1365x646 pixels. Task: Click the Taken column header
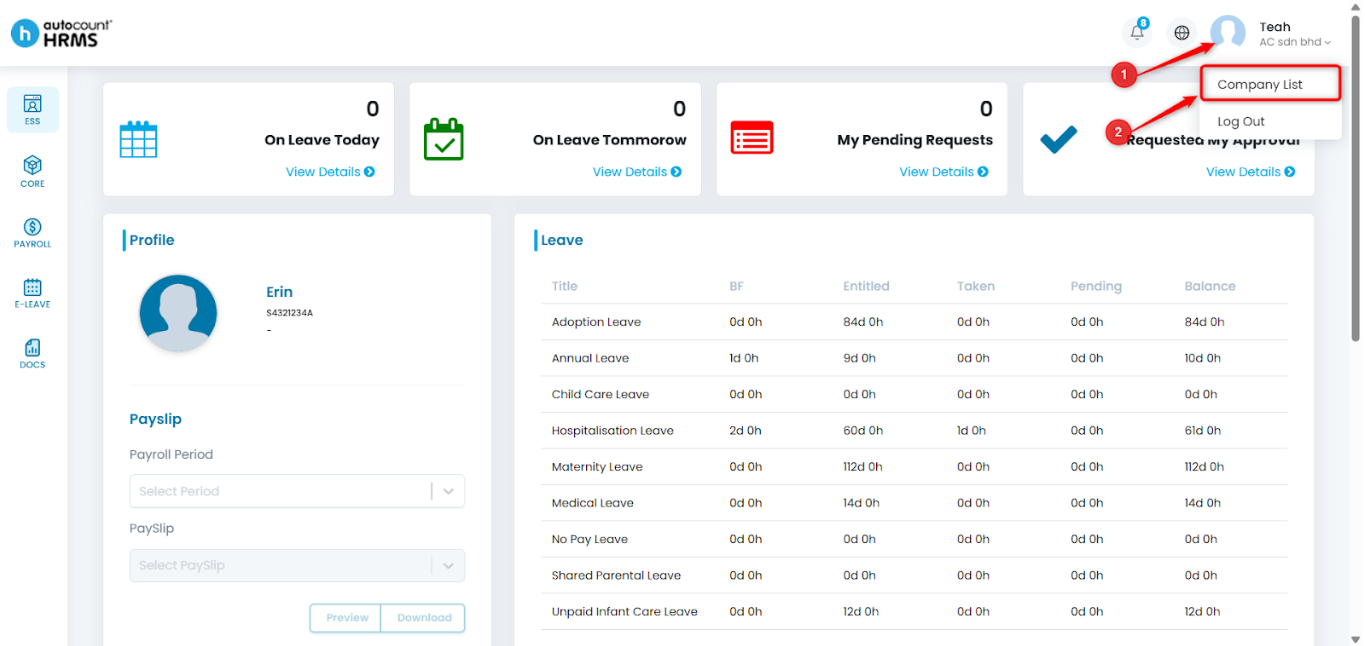[x=976, y=286]
